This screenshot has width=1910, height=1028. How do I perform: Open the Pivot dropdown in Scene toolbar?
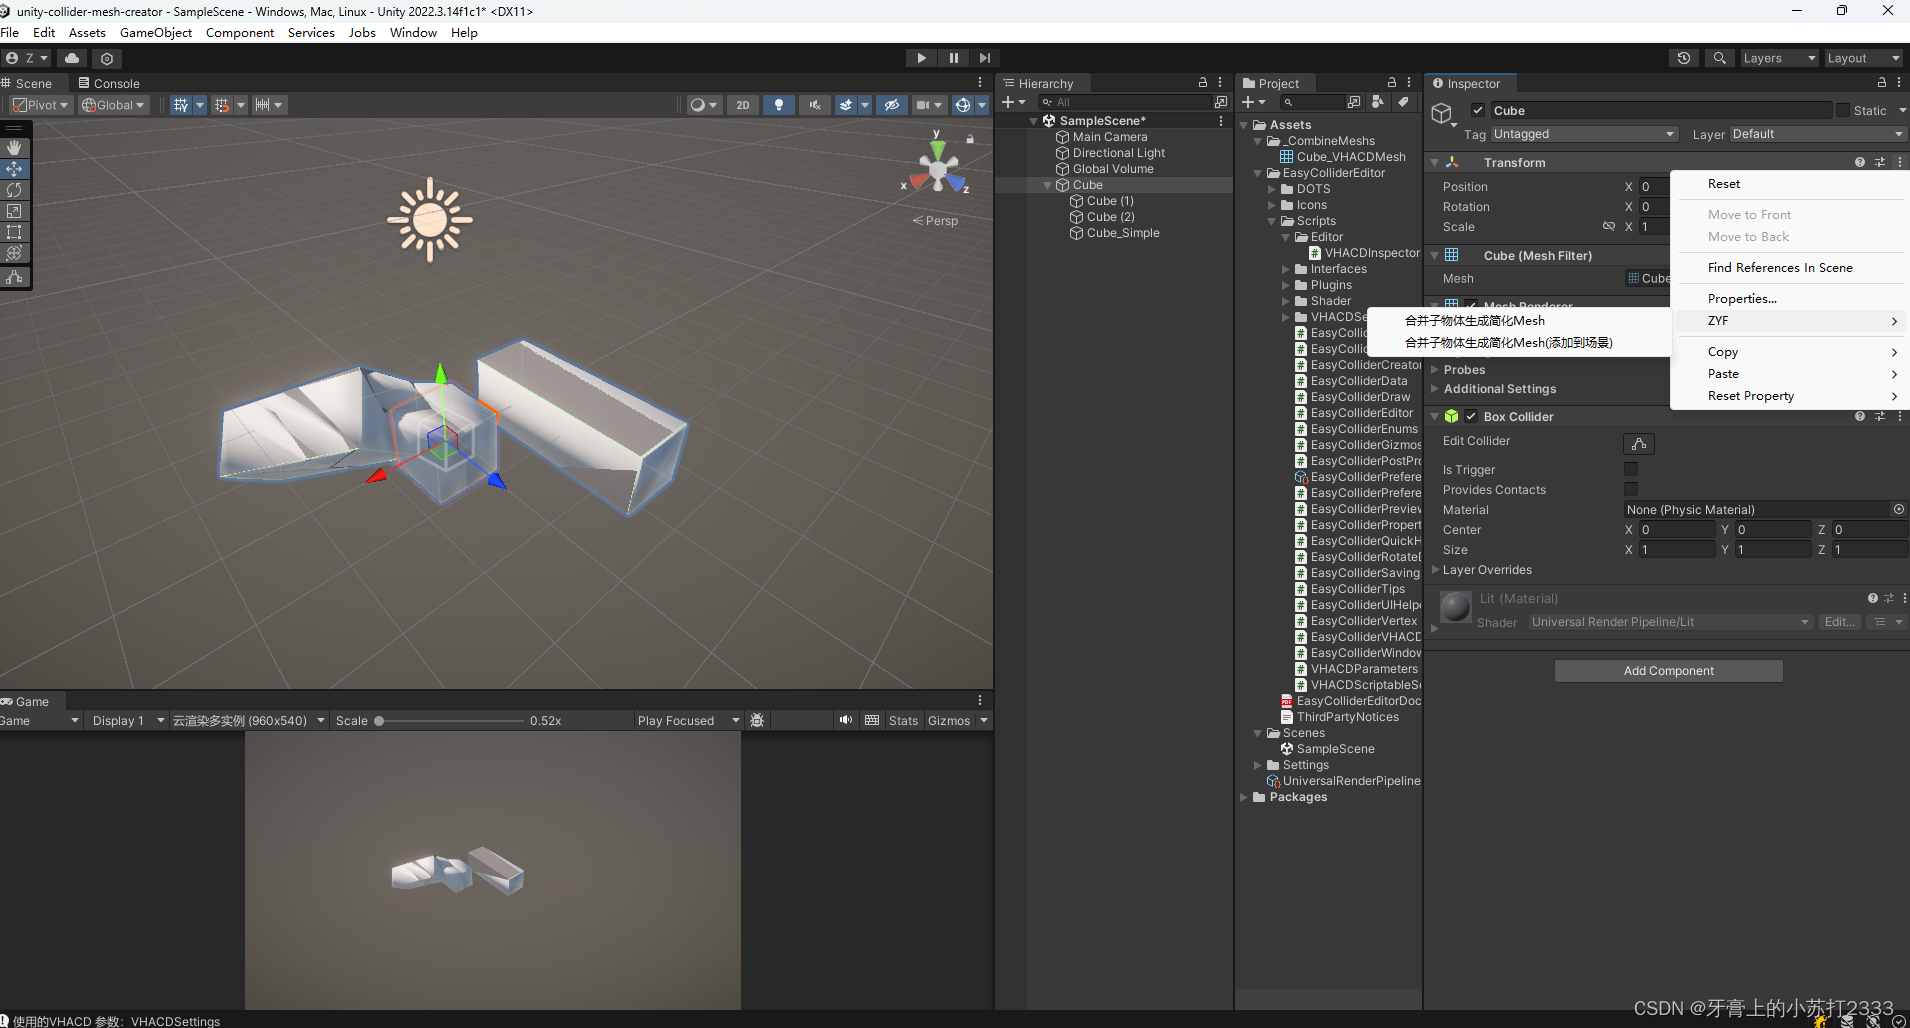pyautogui.click(x=40, y=105)
